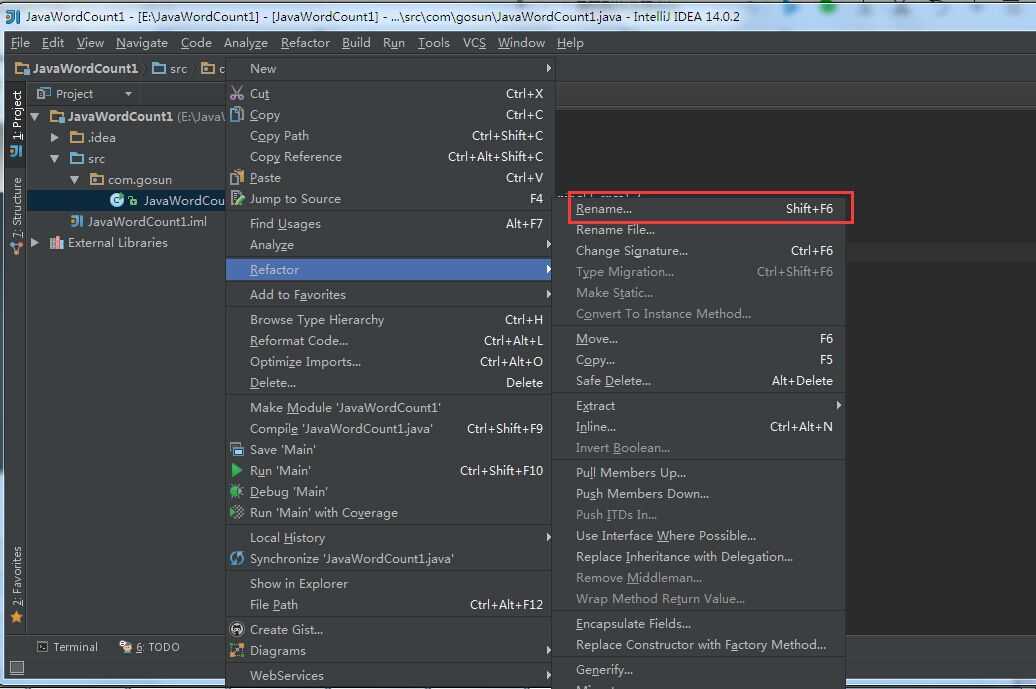Image resolution: width=1036 pixels, height=689 pixels.
Task: Expand the Local History submenu arrow
Action: [548, 537]
